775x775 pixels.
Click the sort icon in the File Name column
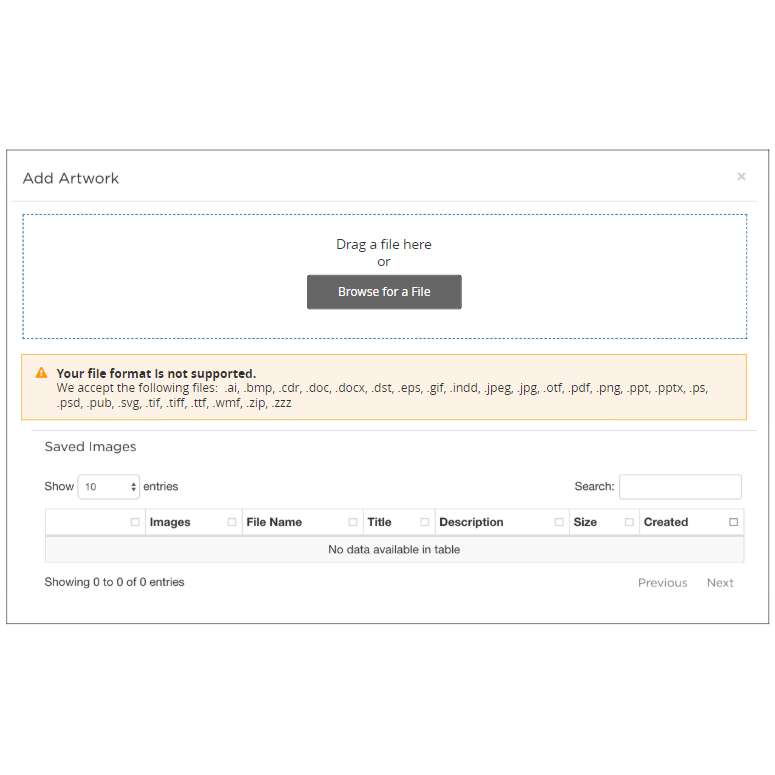[x=353, y=522]
